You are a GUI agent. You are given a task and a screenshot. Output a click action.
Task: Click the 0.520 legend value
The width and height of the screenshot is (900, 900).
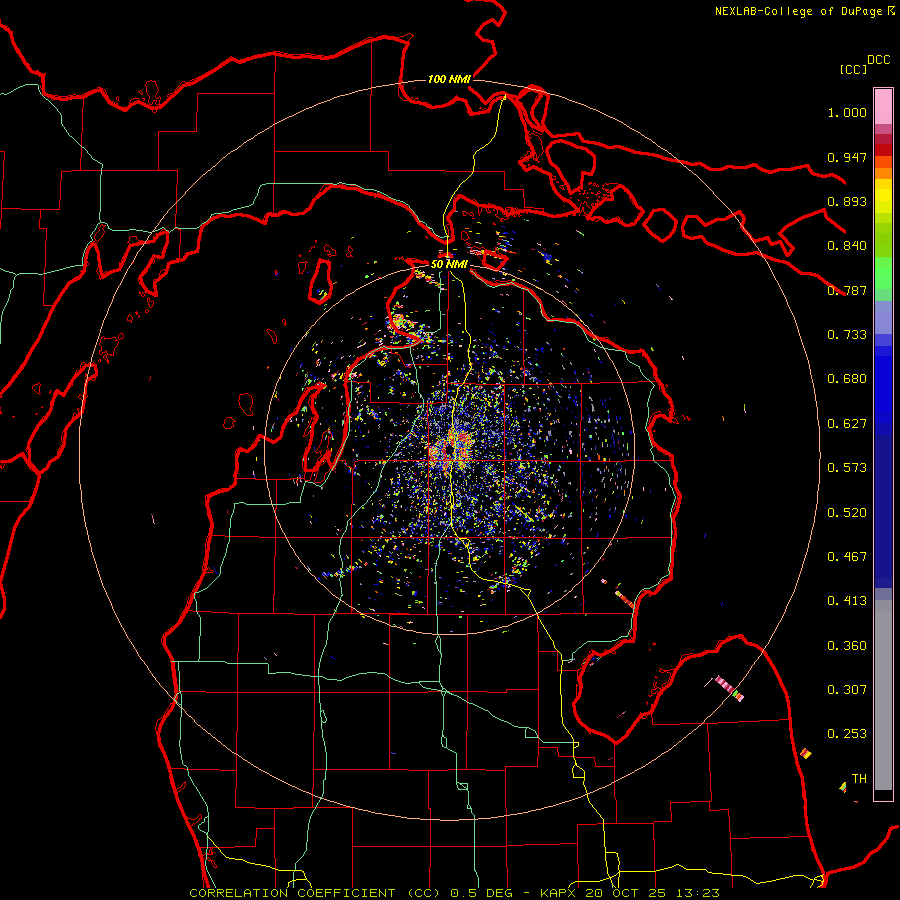click(847, 513)
